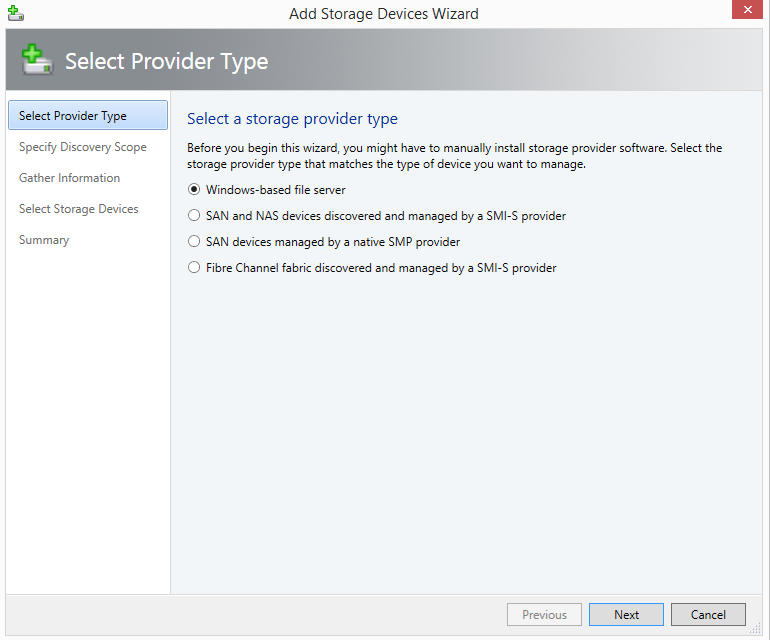The height and width of the screenshot is (640, 770).
Task: Select Fibre Channel fabric SMI-S provider option
Action: point(194,268)
